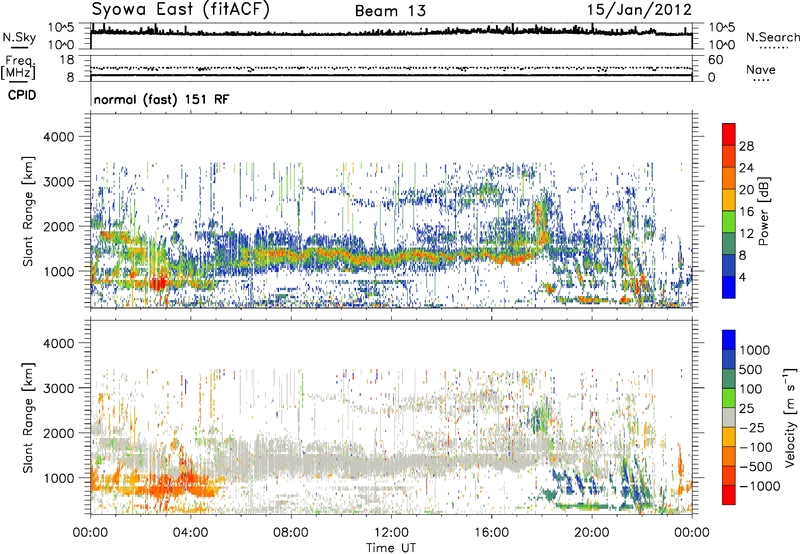This screenshot has height=554, width=800.
Task: Click the "08:00" time axis label
Action: [291, 533]
